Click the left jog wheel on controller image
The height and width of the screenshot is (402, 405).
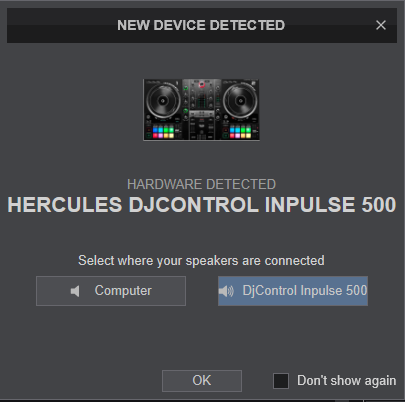tap(163, 100)
